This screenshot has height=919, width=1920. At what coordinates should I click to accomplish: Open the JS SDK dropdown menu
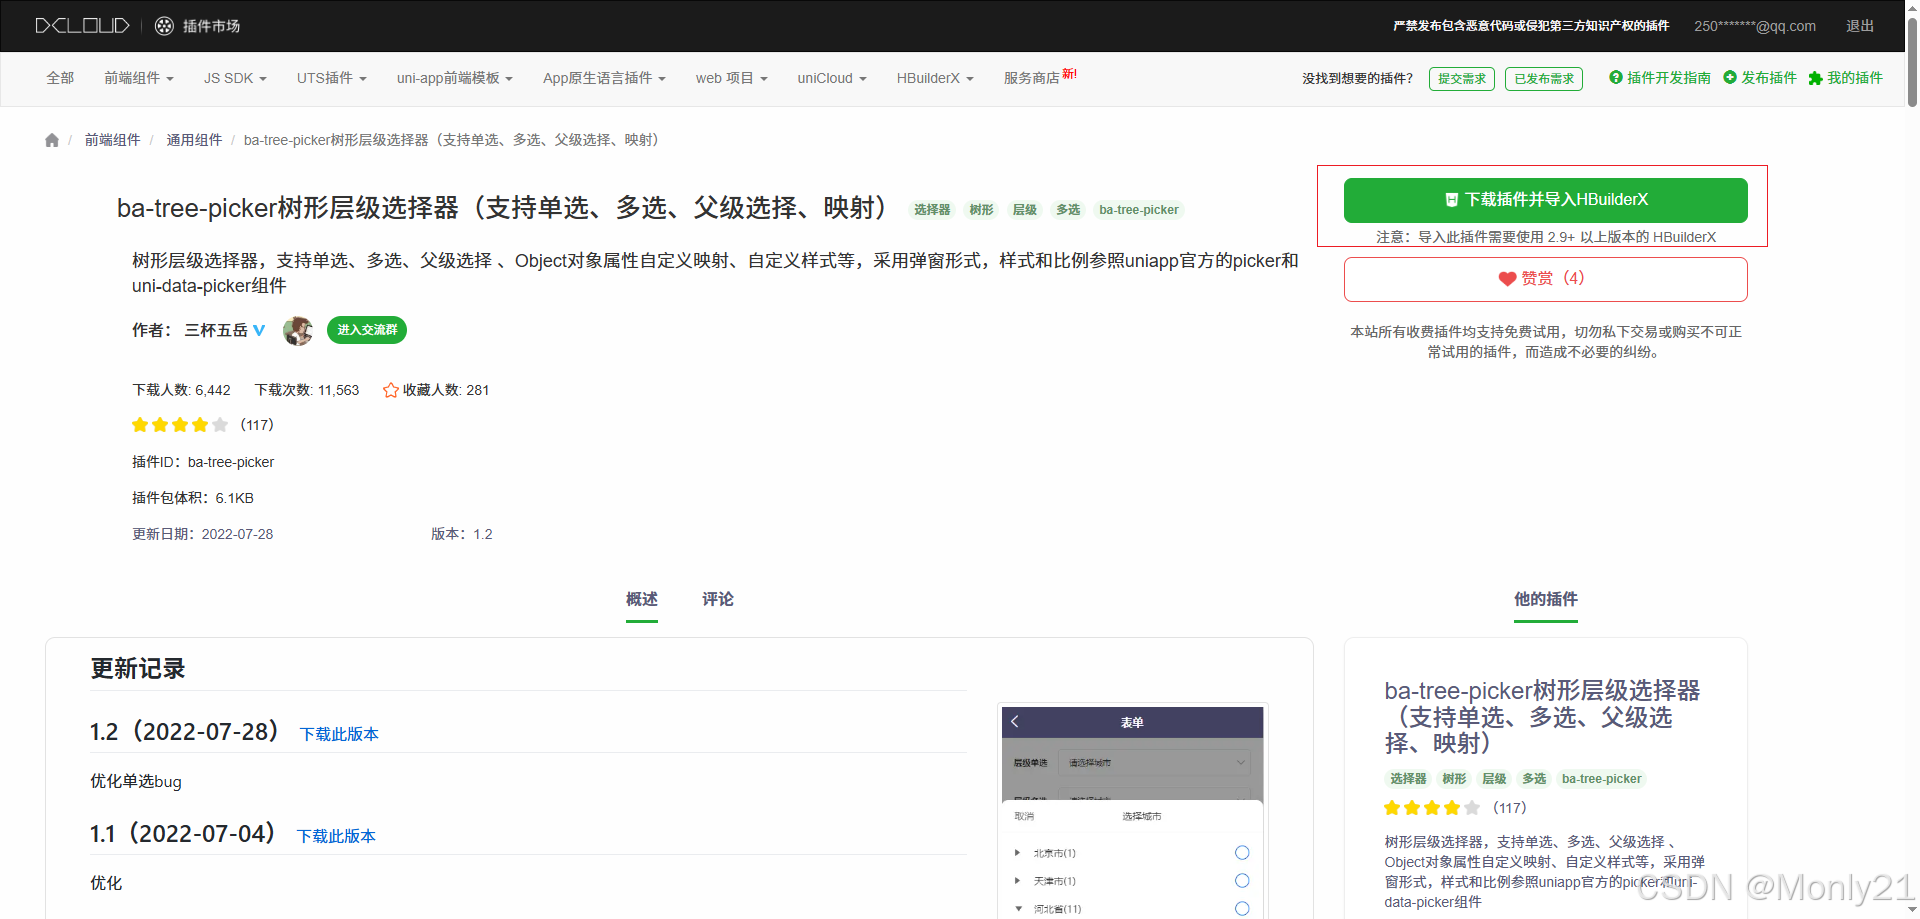(235, 78)
